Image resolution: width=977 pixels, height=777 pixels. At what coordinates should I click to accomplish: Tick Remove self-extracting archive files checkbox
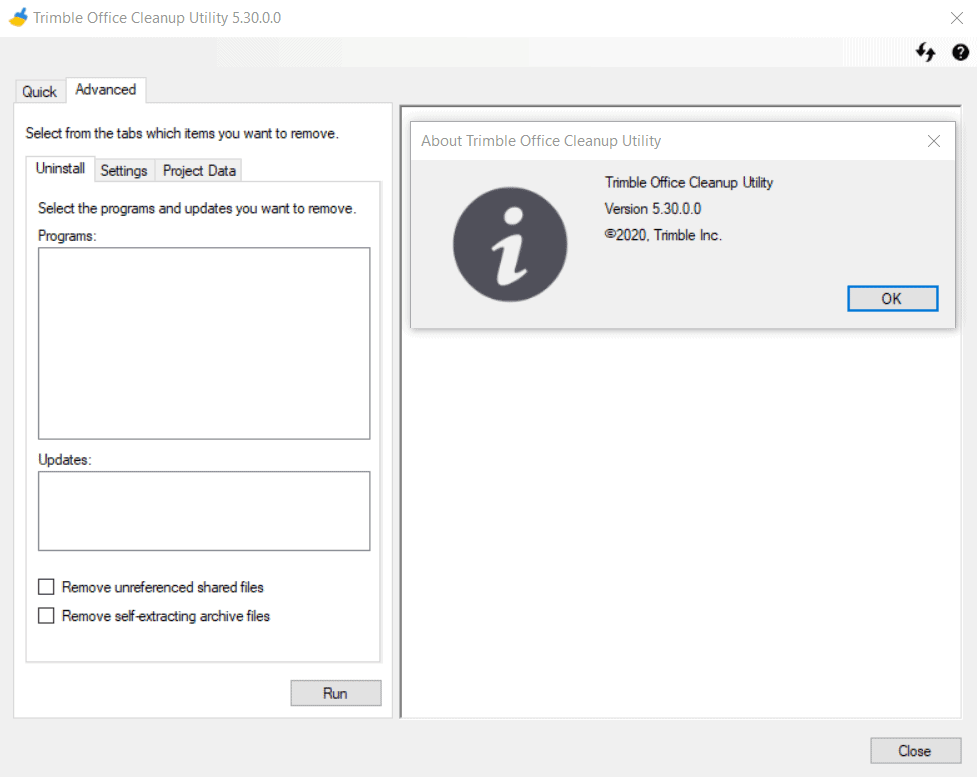46,616
